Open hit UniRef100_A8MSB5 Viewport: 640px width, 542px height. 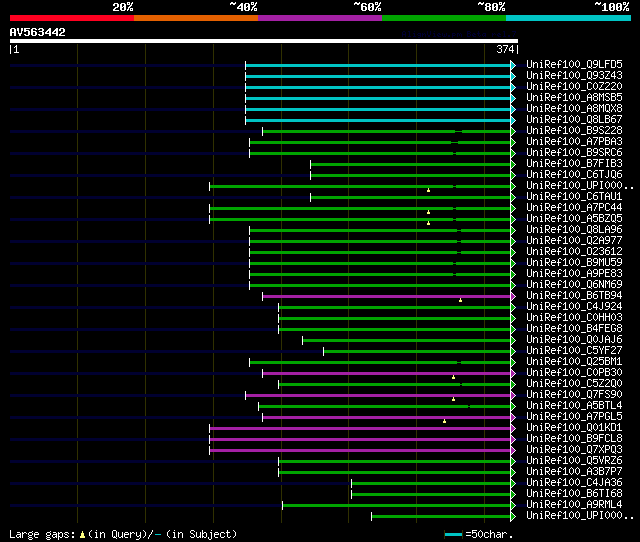[574, 98]
